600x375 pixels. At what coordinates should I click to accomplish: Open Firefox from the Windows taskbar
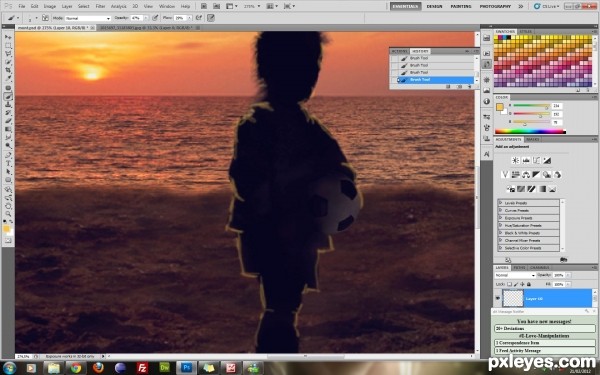click(98, 368)
